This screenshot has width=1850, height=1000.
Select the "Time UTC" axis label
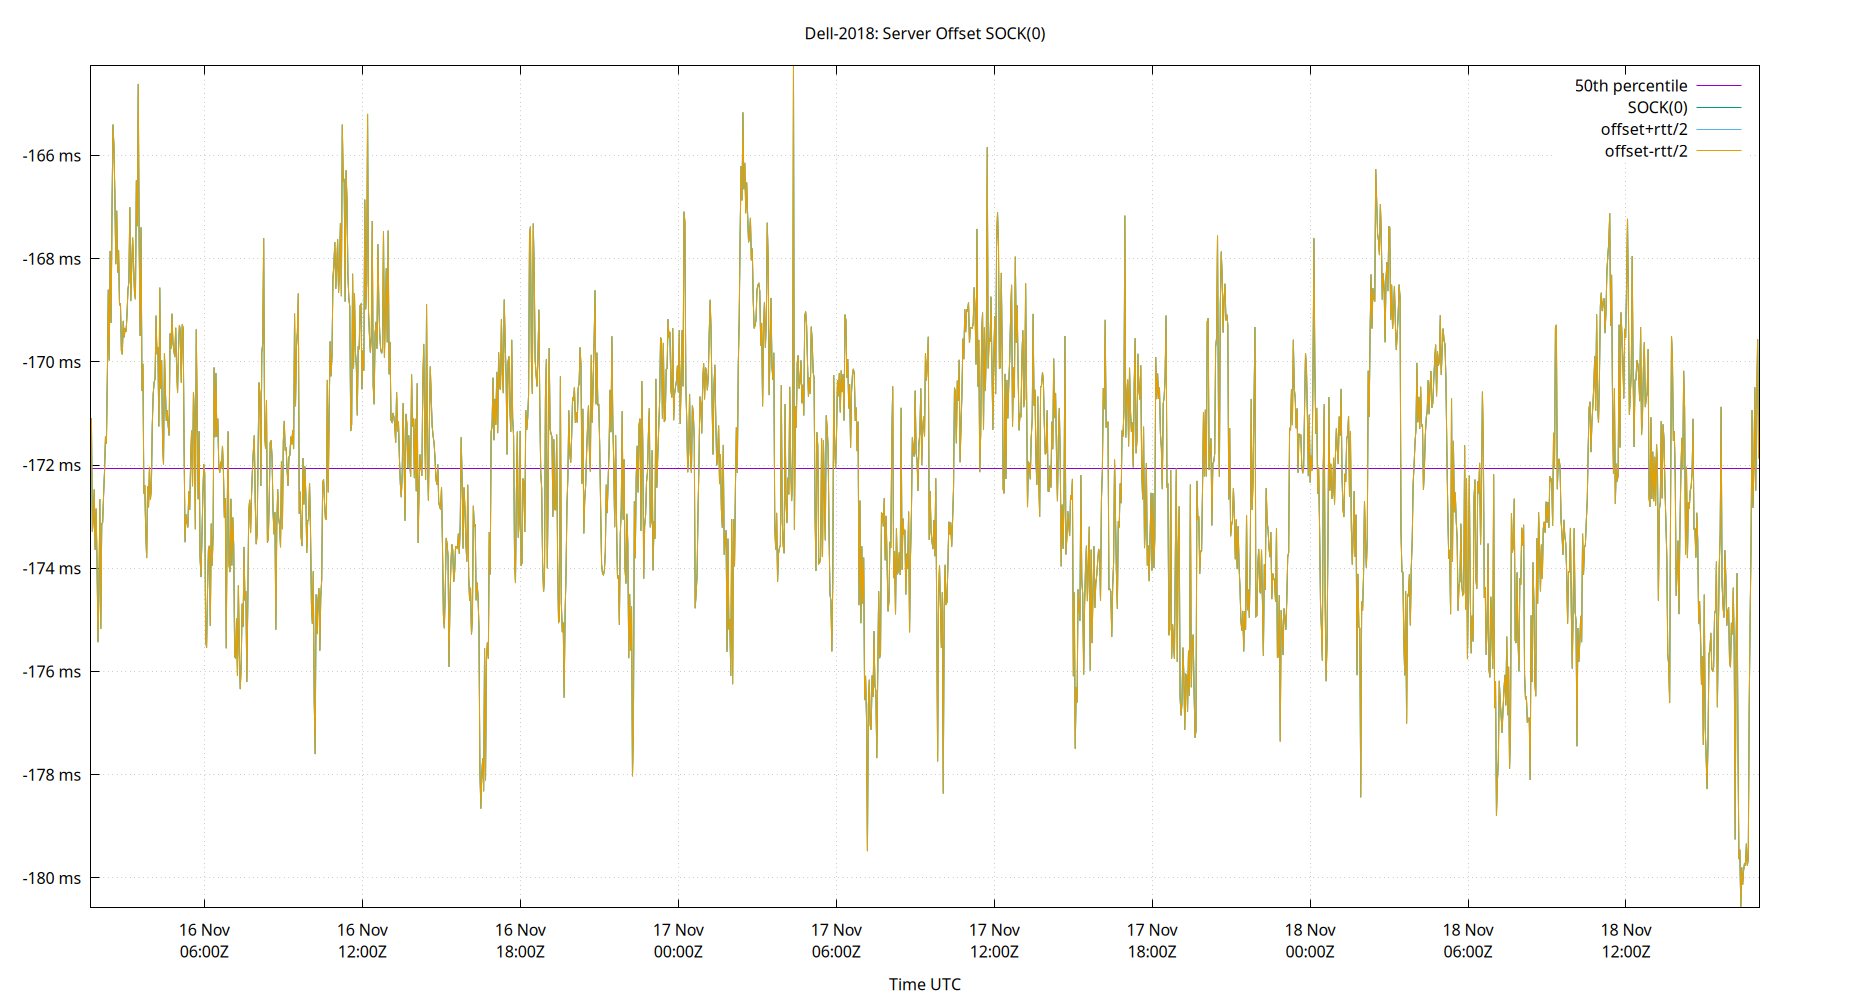click(x=925, y=984)
